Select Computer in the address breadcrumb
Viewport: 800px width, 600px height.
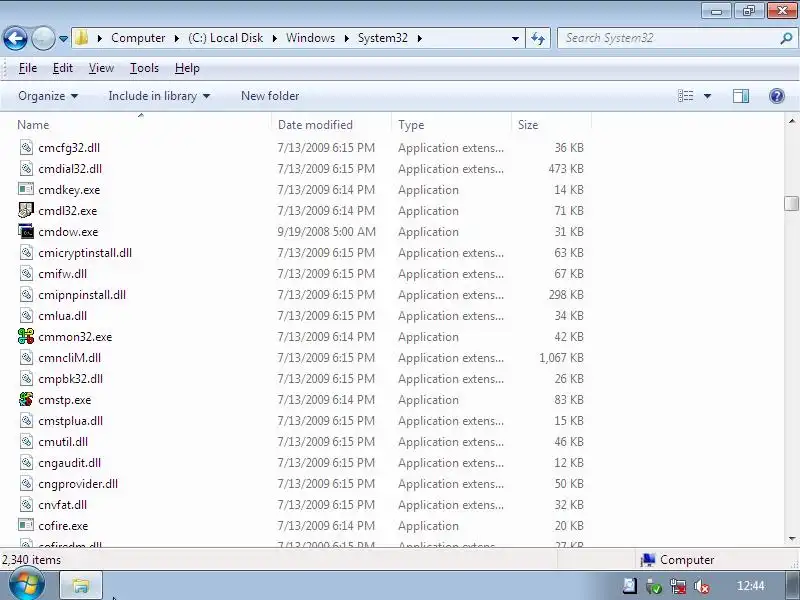(138, 38)
